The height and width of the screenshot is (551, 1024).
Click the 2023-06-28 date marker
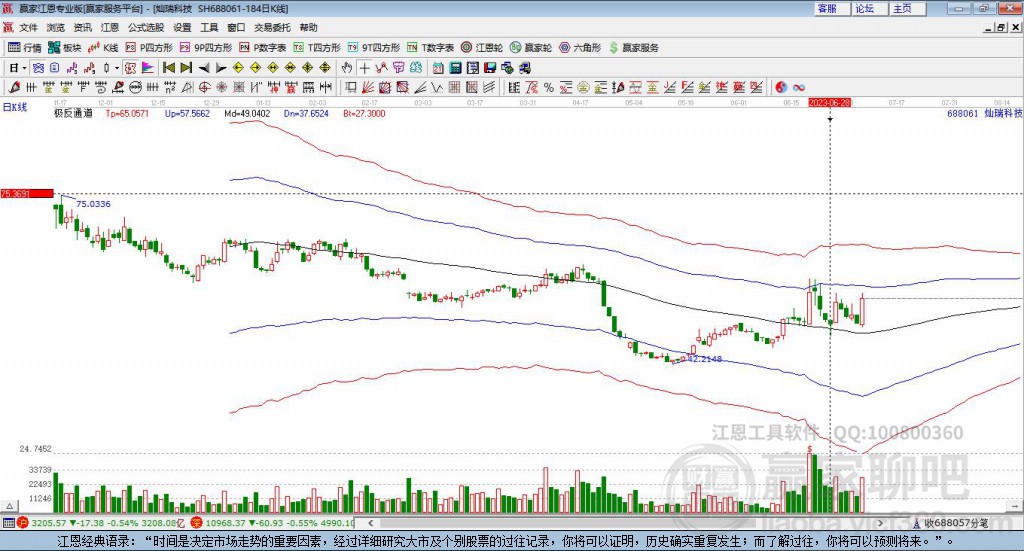click(829, 102)
